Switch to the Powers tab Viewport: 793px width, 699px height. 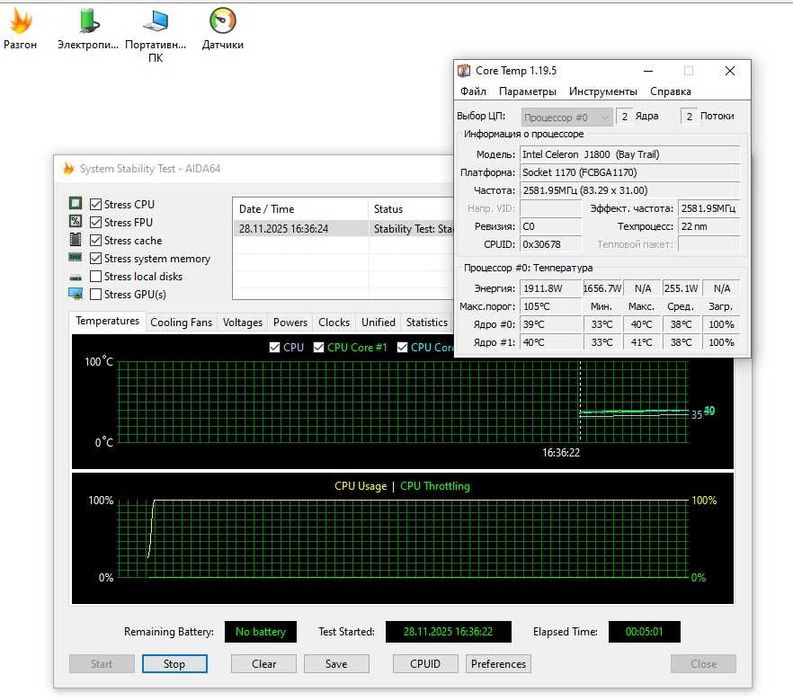pyautogui.click(x=290, y=323)
